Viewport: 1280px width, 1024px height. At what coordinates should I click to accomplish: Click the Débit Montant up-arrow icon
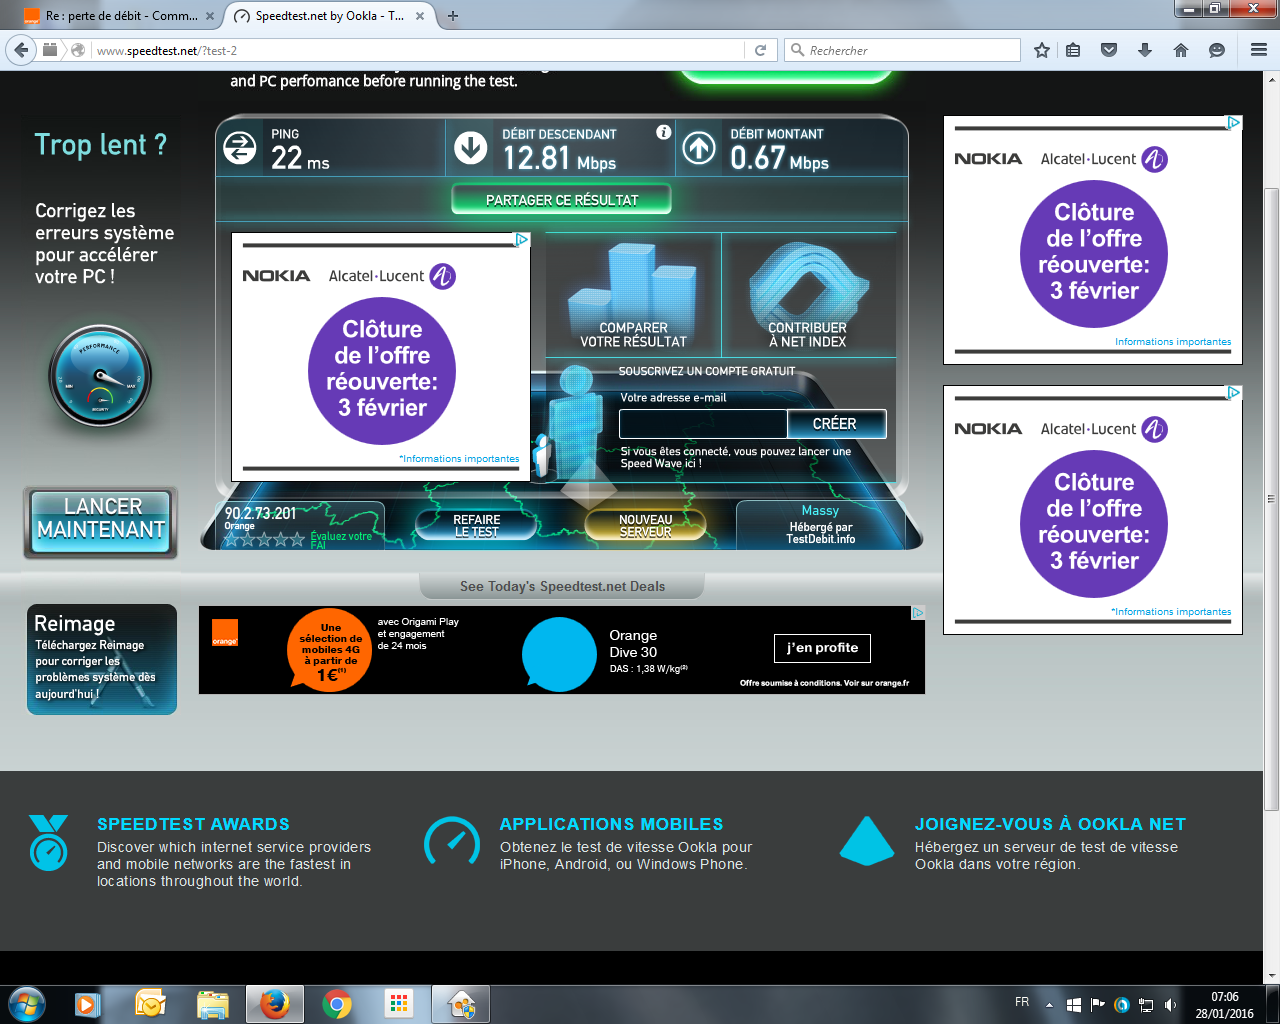(x=700, y=147)
